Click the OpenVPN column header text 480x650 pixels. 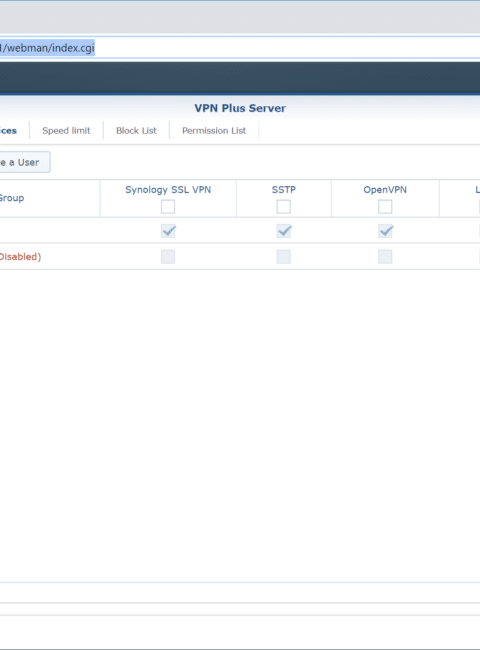coord(385,190)
